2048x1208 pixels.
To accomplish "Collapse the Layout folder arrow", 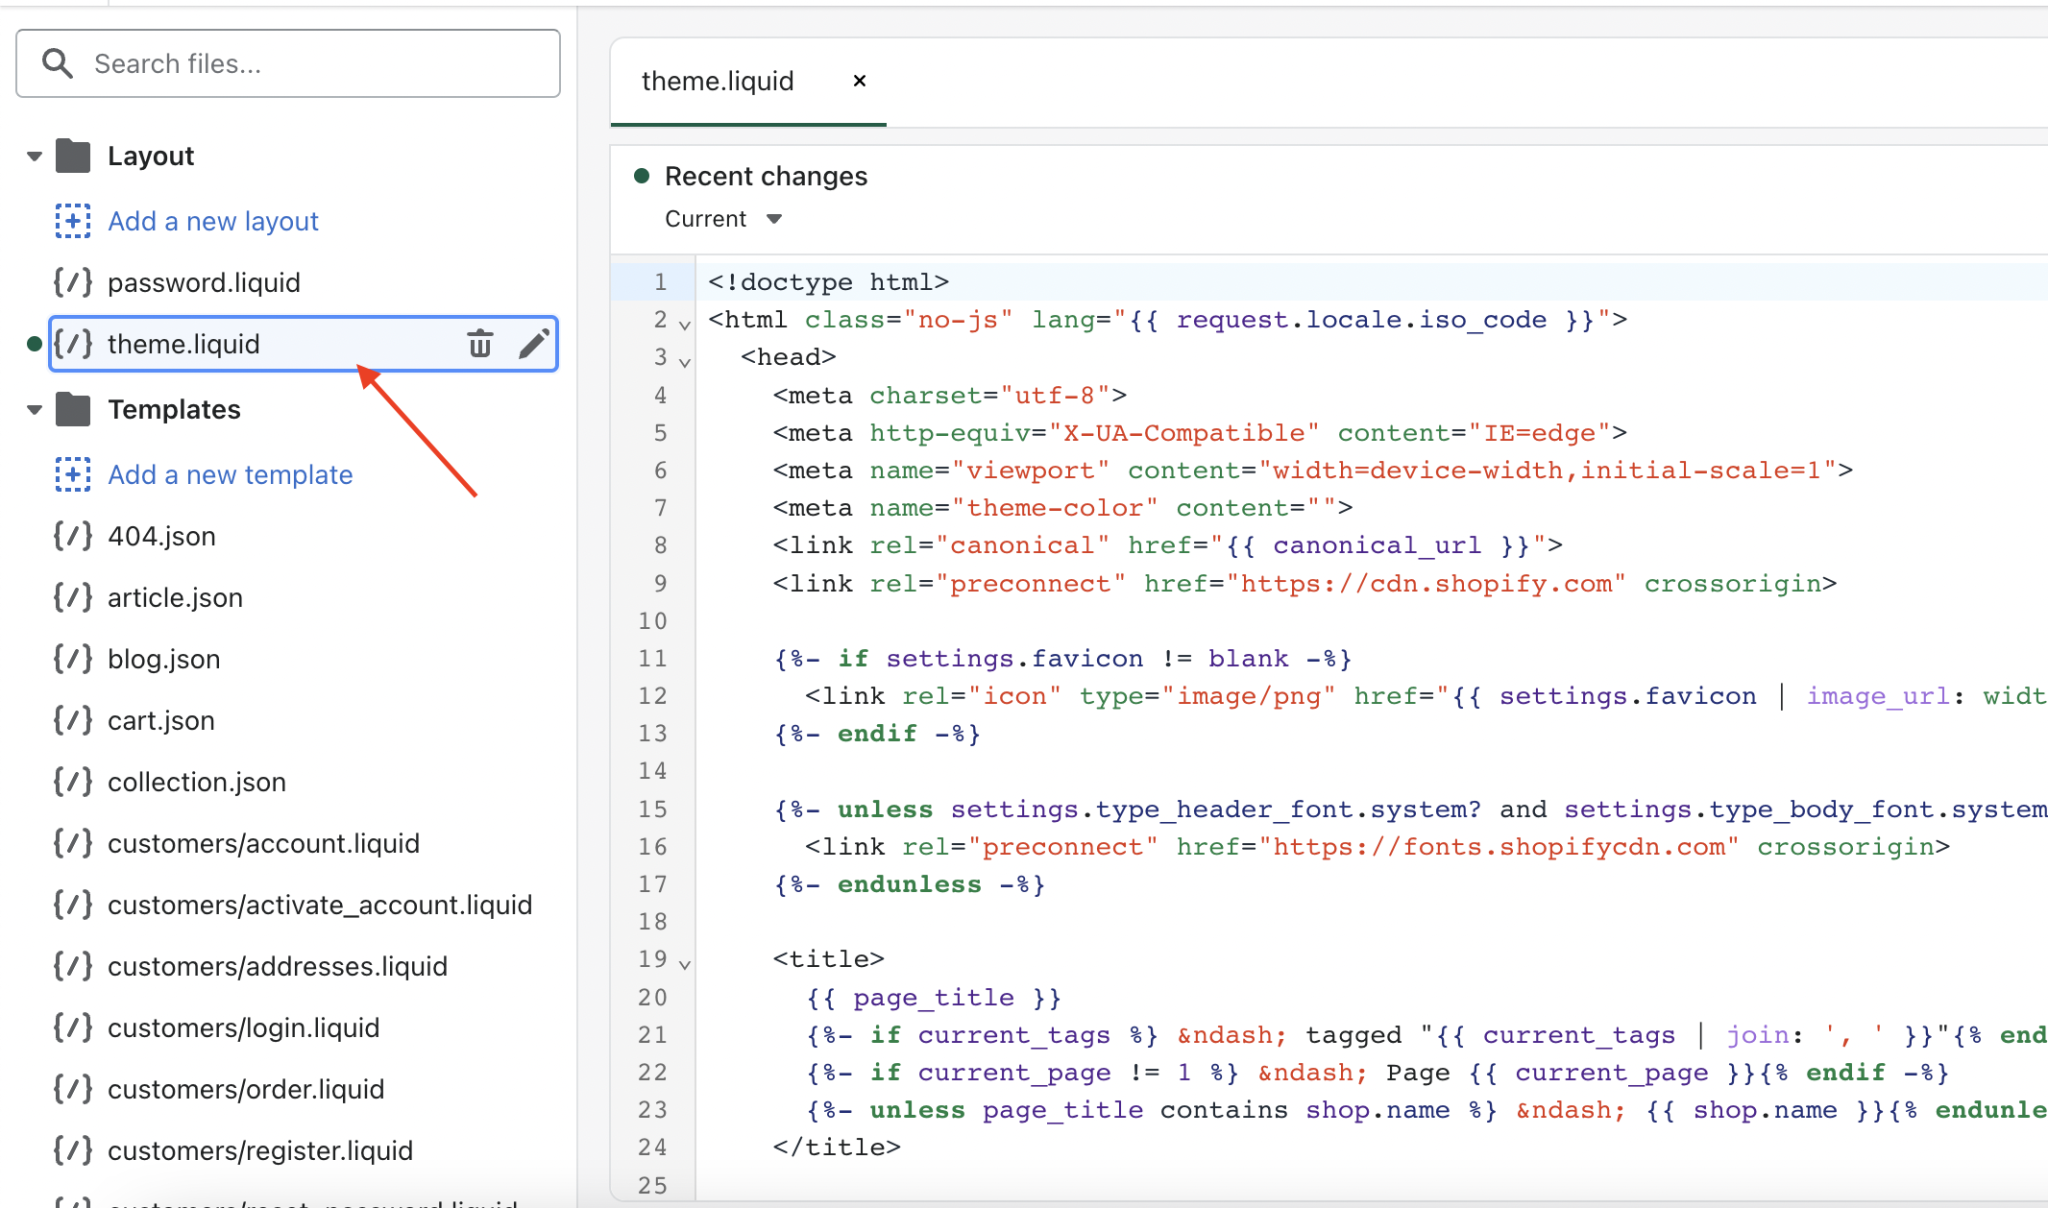I will [34, 156].
